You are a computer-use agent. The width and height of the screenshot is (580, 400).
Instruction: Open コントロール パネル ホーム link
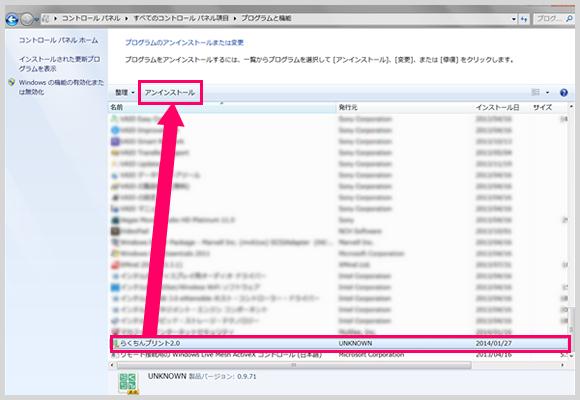click(58, 40)
